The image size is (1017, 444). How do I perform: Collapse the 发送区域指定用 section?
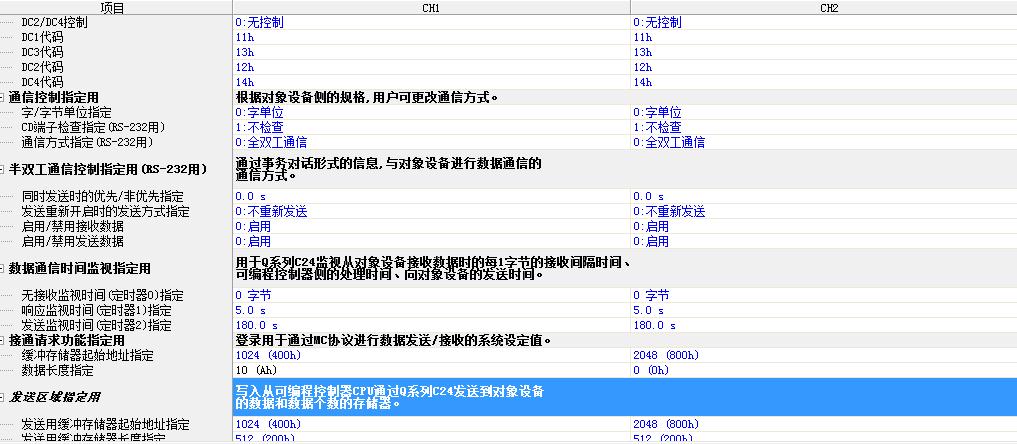pos(4,398)
